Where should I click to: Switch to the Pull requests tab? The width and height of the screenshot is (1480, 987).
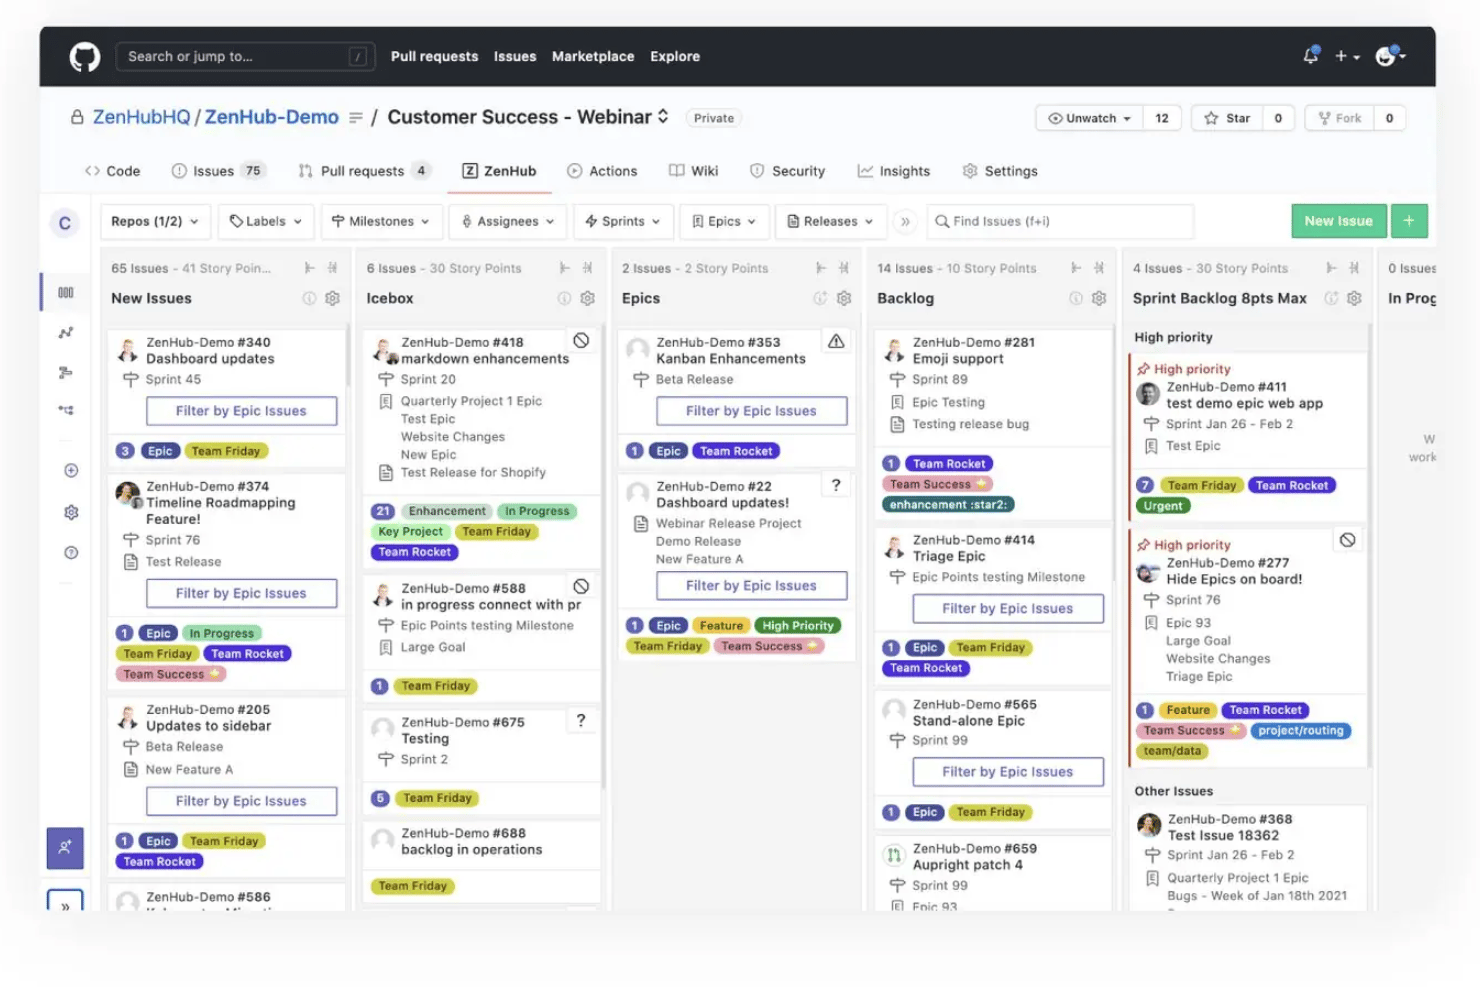coord(364,171)
